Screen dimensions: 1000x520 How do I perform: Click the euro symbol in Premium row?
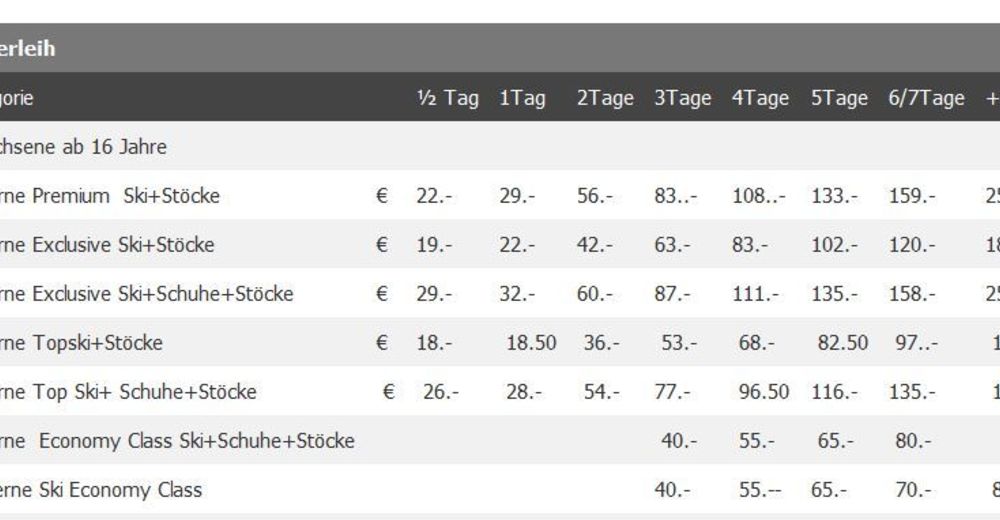point(381,196)
